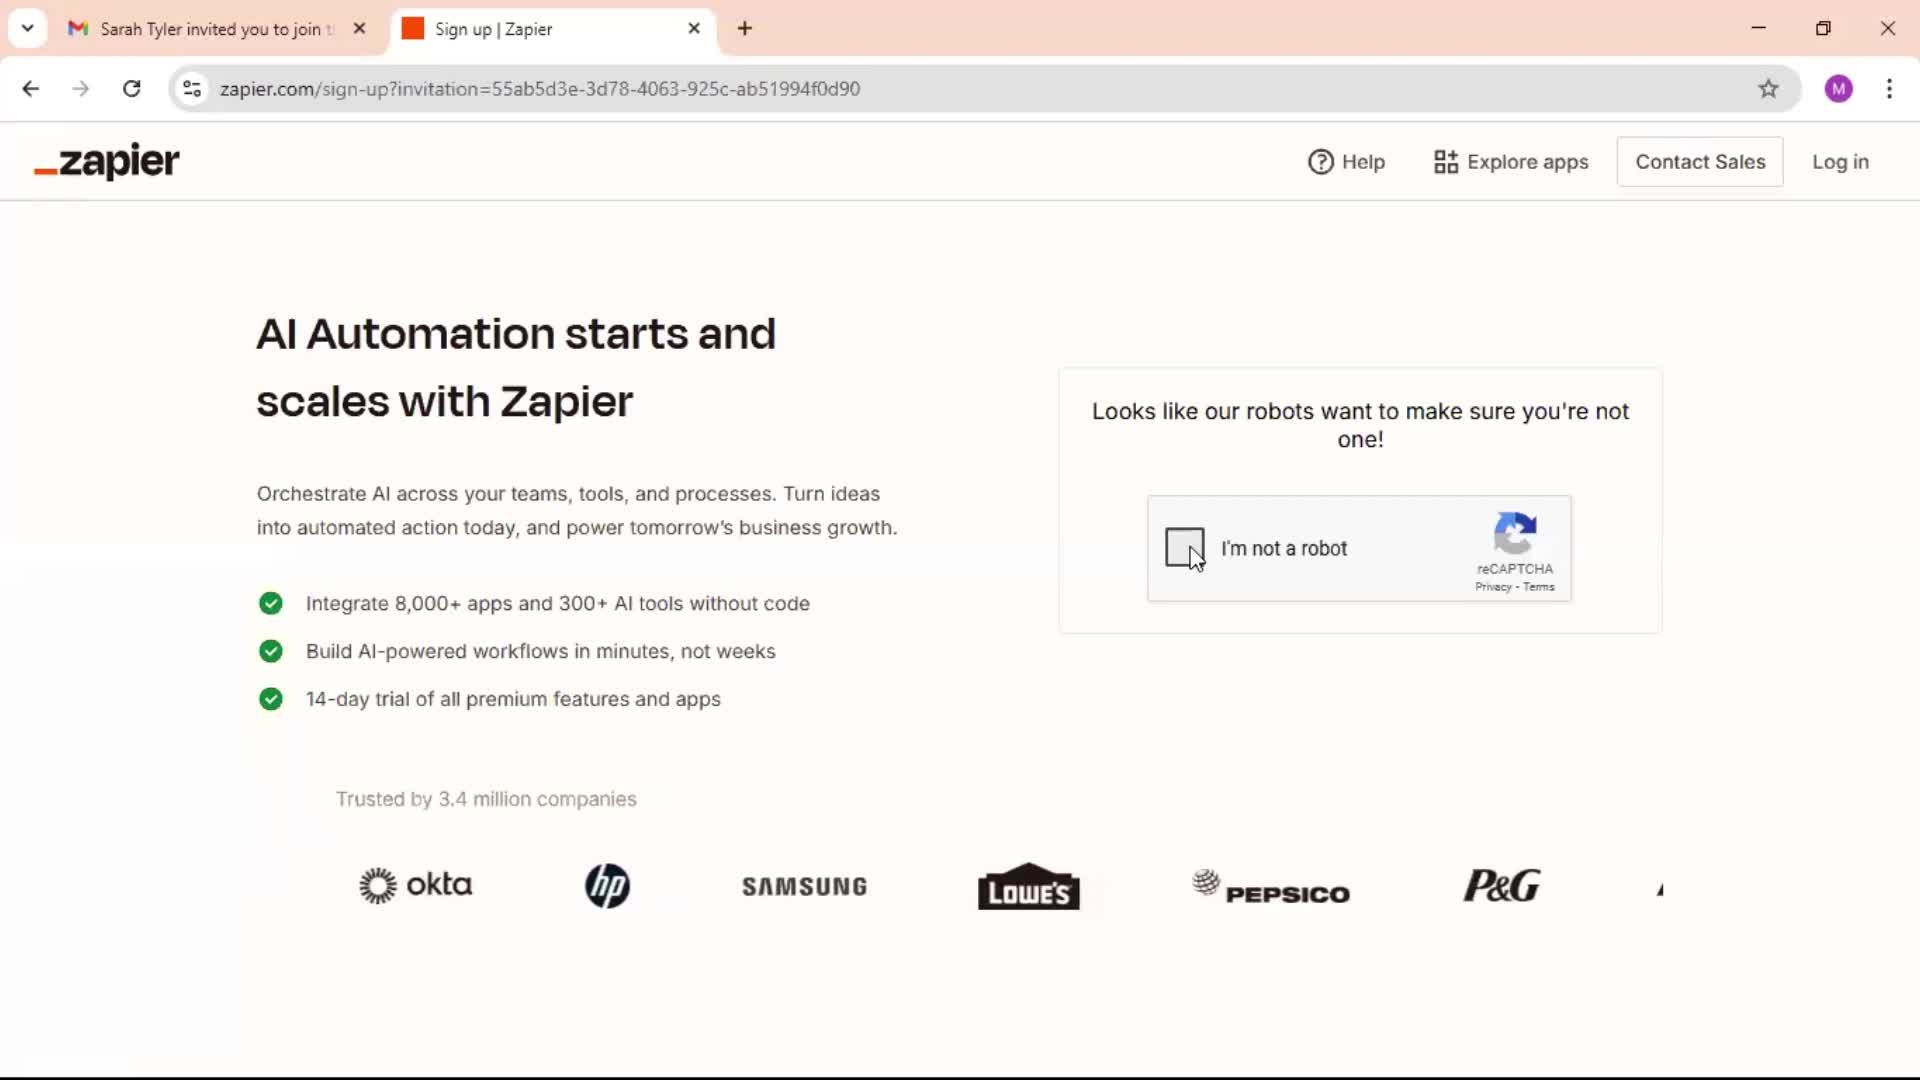Open the reCAPTCHA Terms link
This screenshot has width=1920, height=1080.
coord(1539,587)
